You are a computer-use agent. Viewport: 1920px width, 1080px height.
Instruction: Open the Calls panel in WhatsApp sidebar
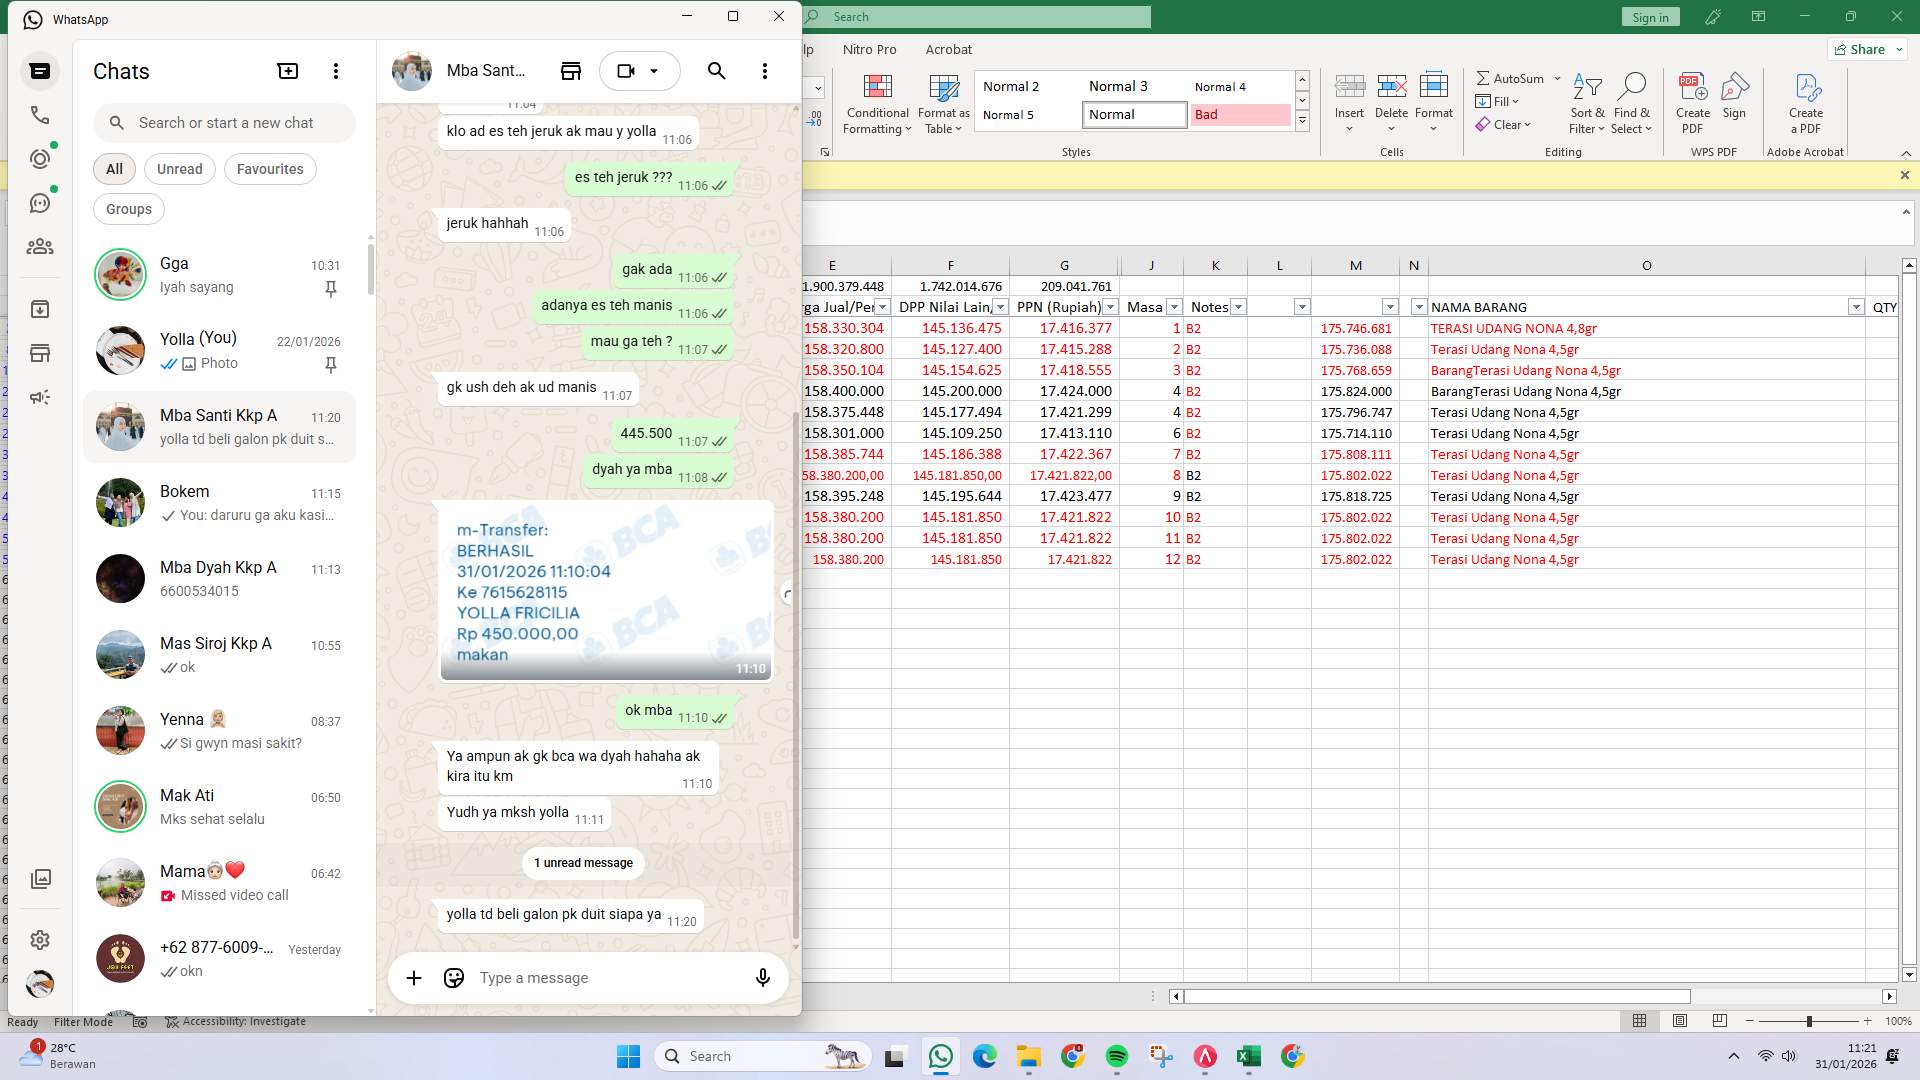click(40, 115)
